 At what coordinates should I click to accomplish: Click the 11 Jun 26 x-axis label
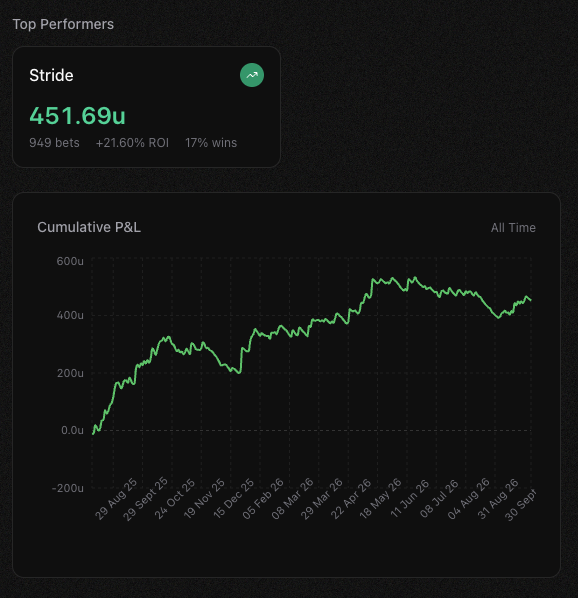(409, 499)
